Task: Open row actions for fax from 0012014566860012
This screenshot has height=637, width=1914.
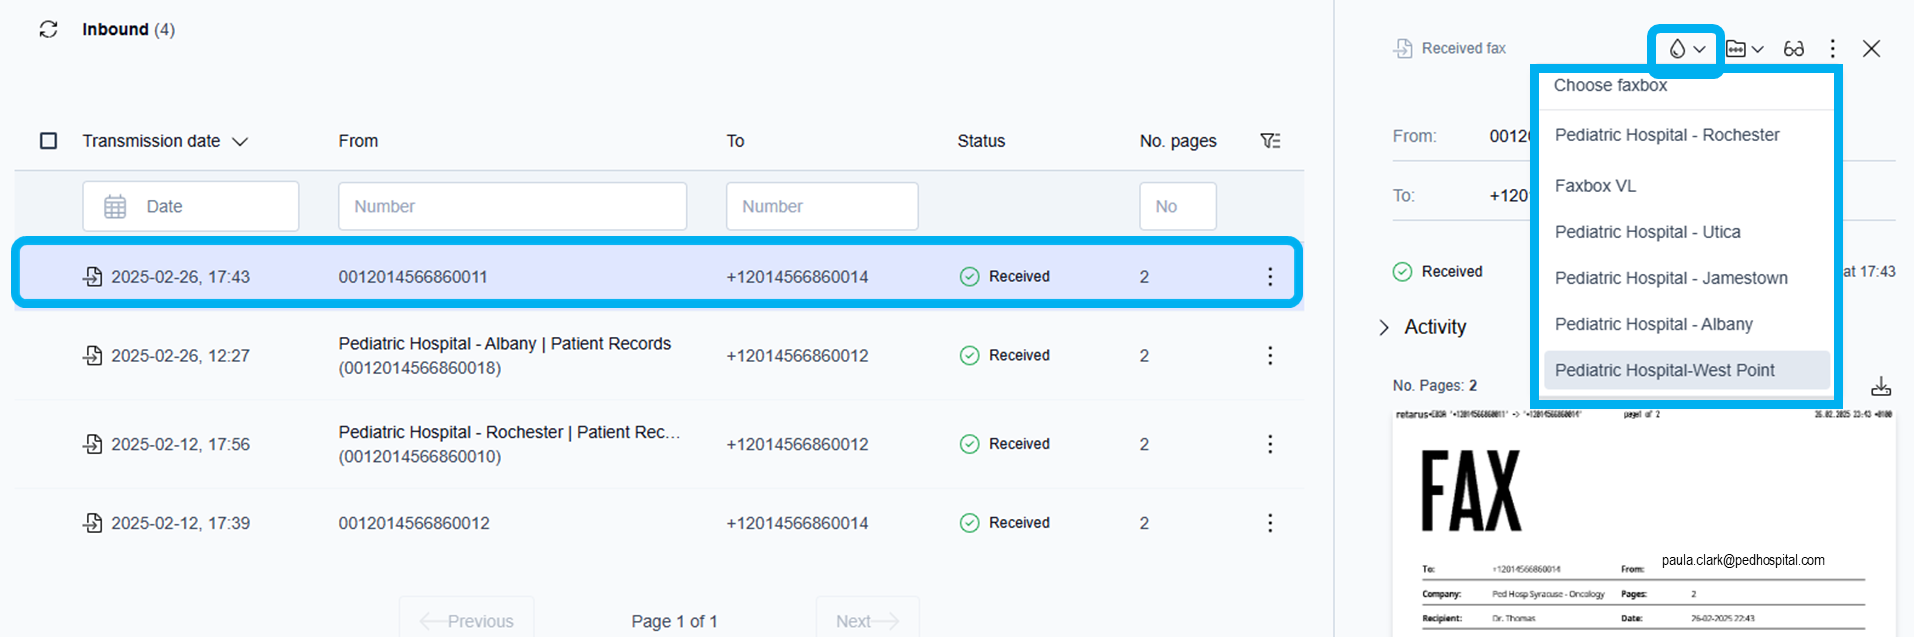Action: tap(1270, 523)
